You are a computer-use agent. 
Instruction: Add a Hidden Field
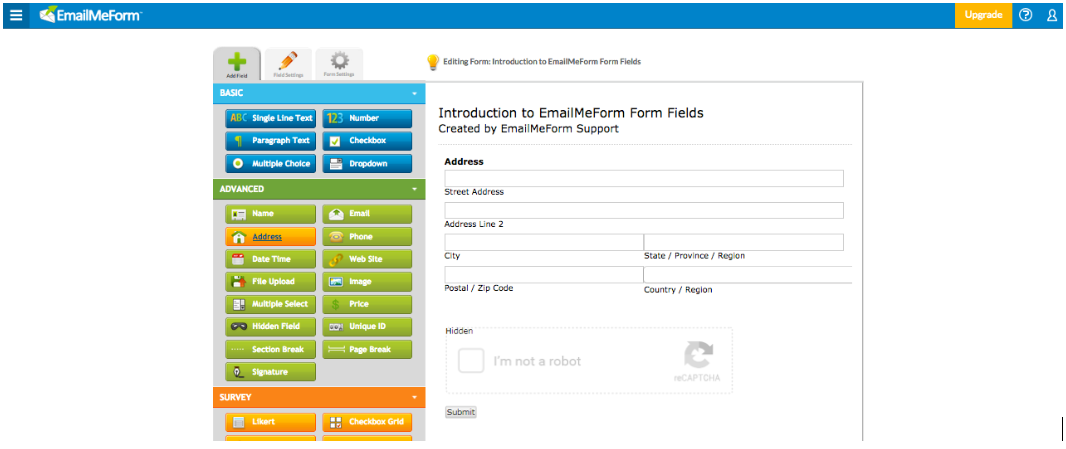point(271,327)
